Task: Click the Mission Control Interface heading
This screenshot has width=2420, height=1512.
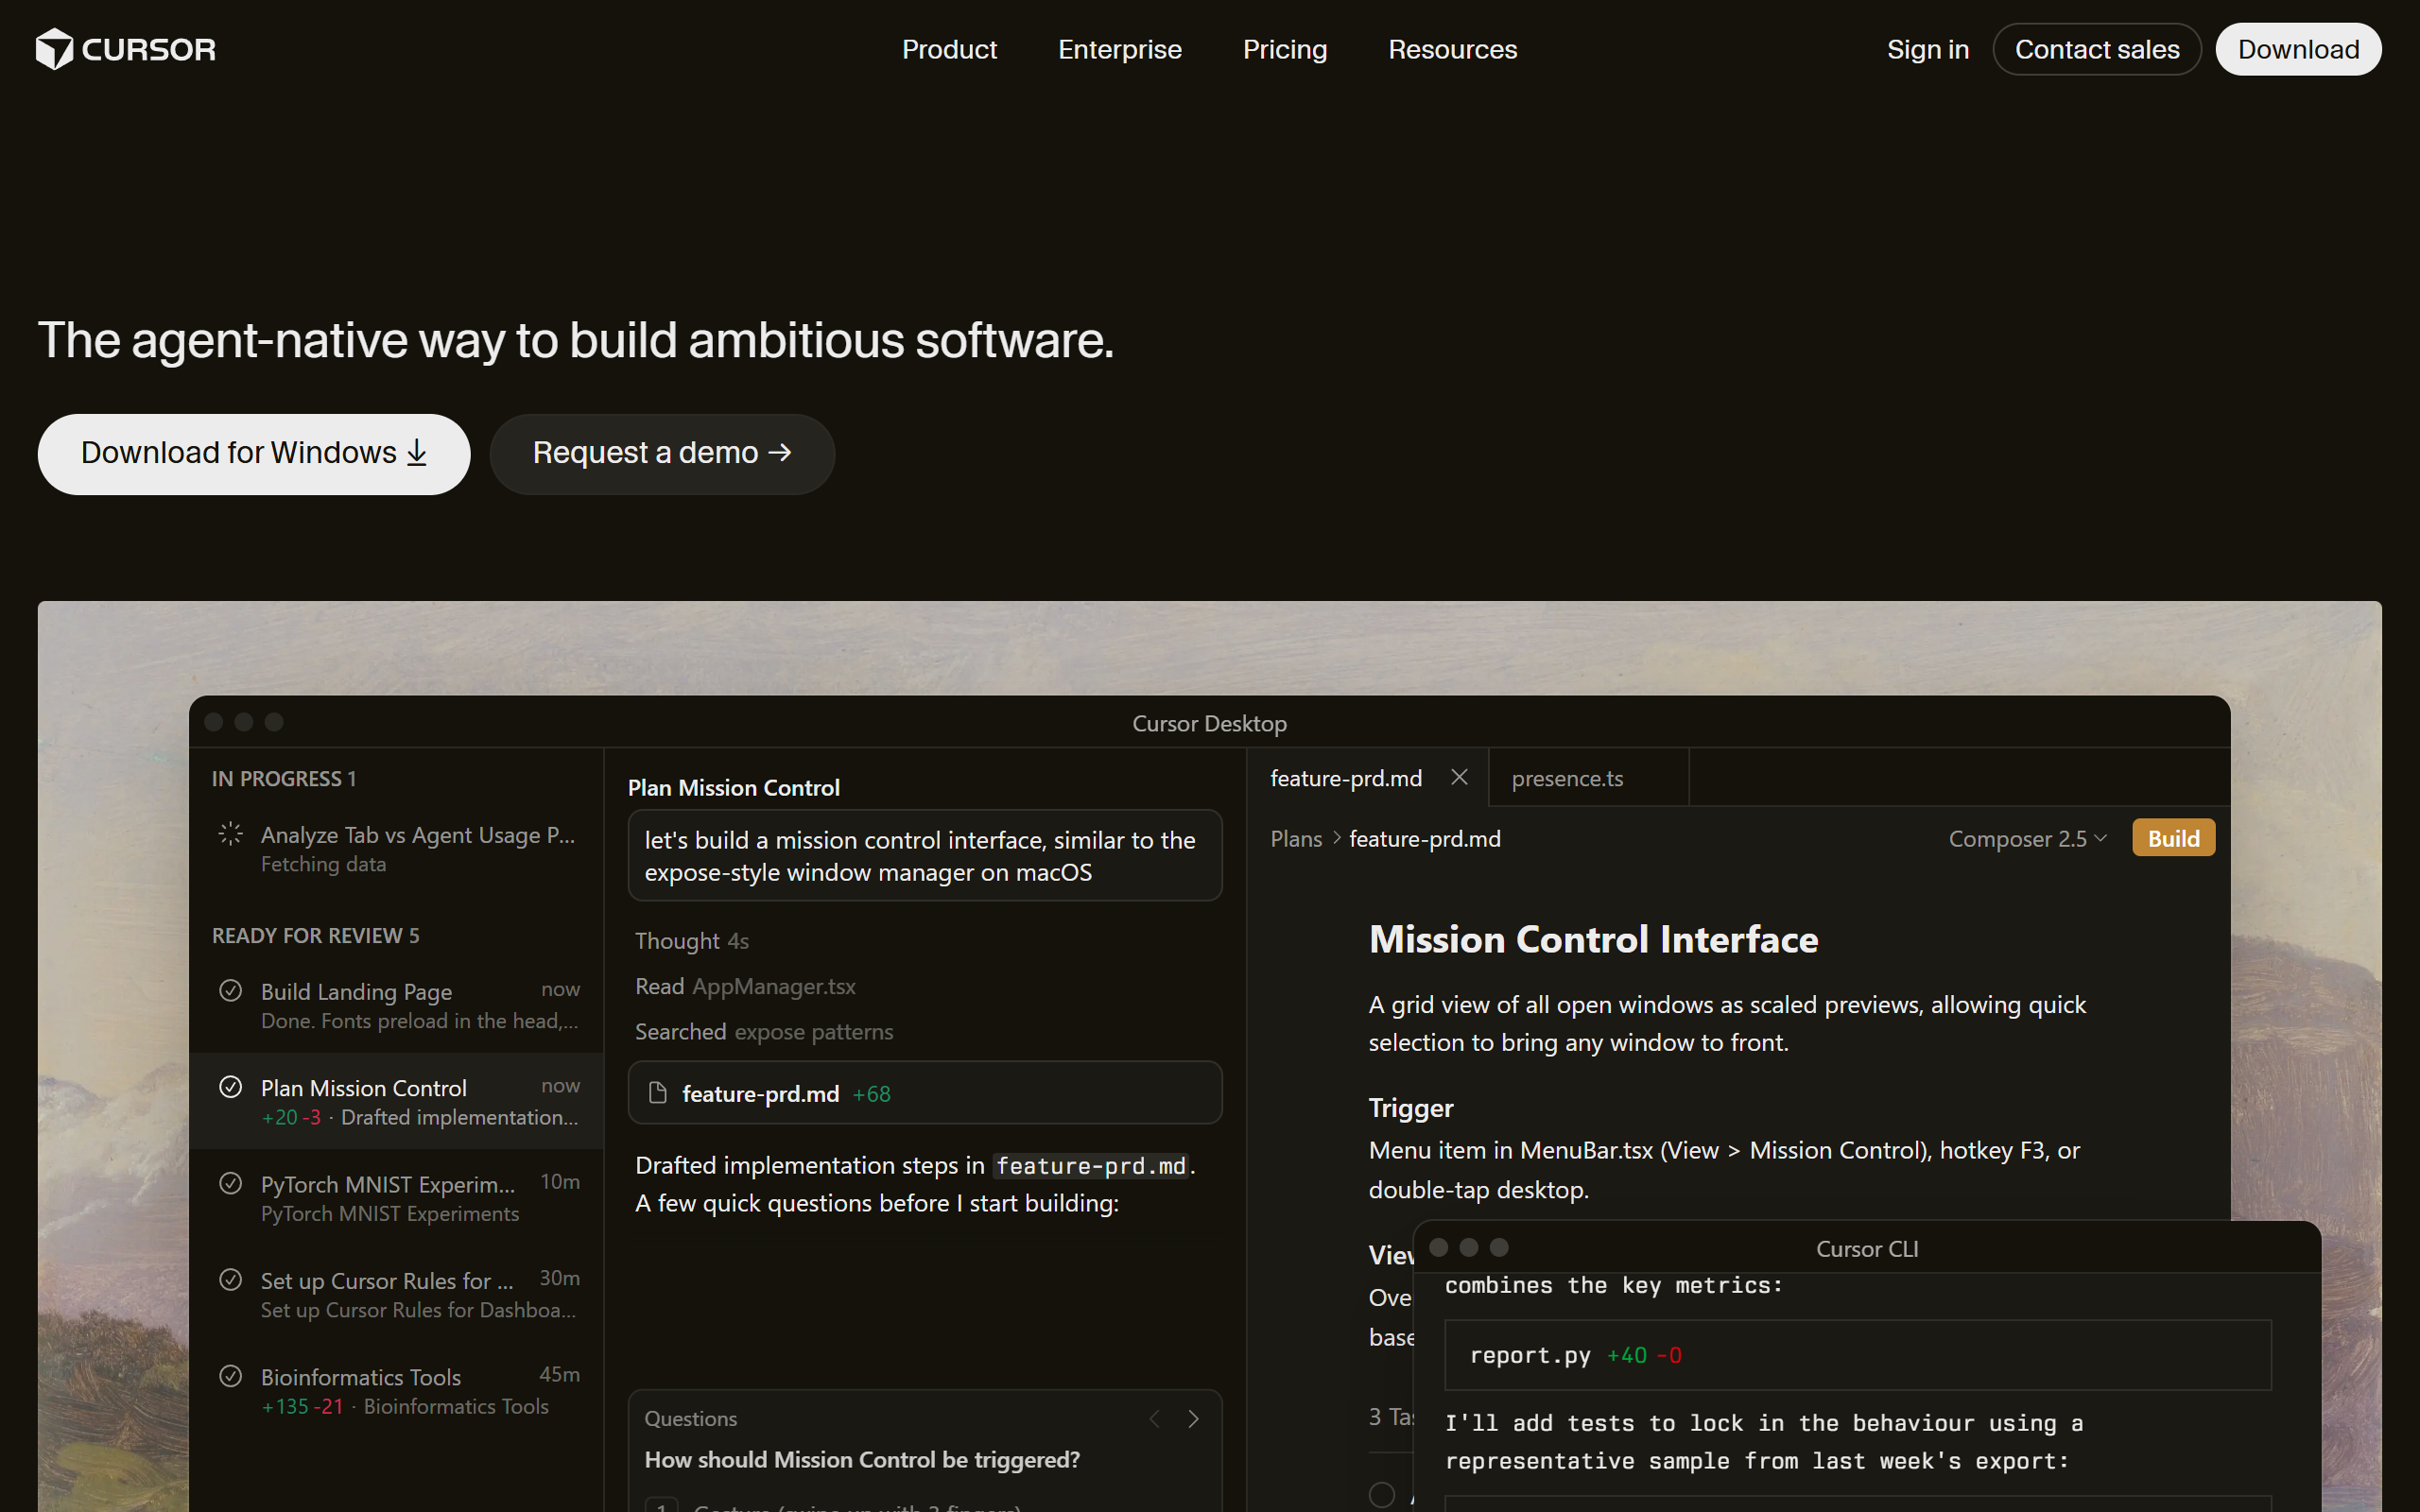Action: pyautogui.click(x=1593, y=939)
